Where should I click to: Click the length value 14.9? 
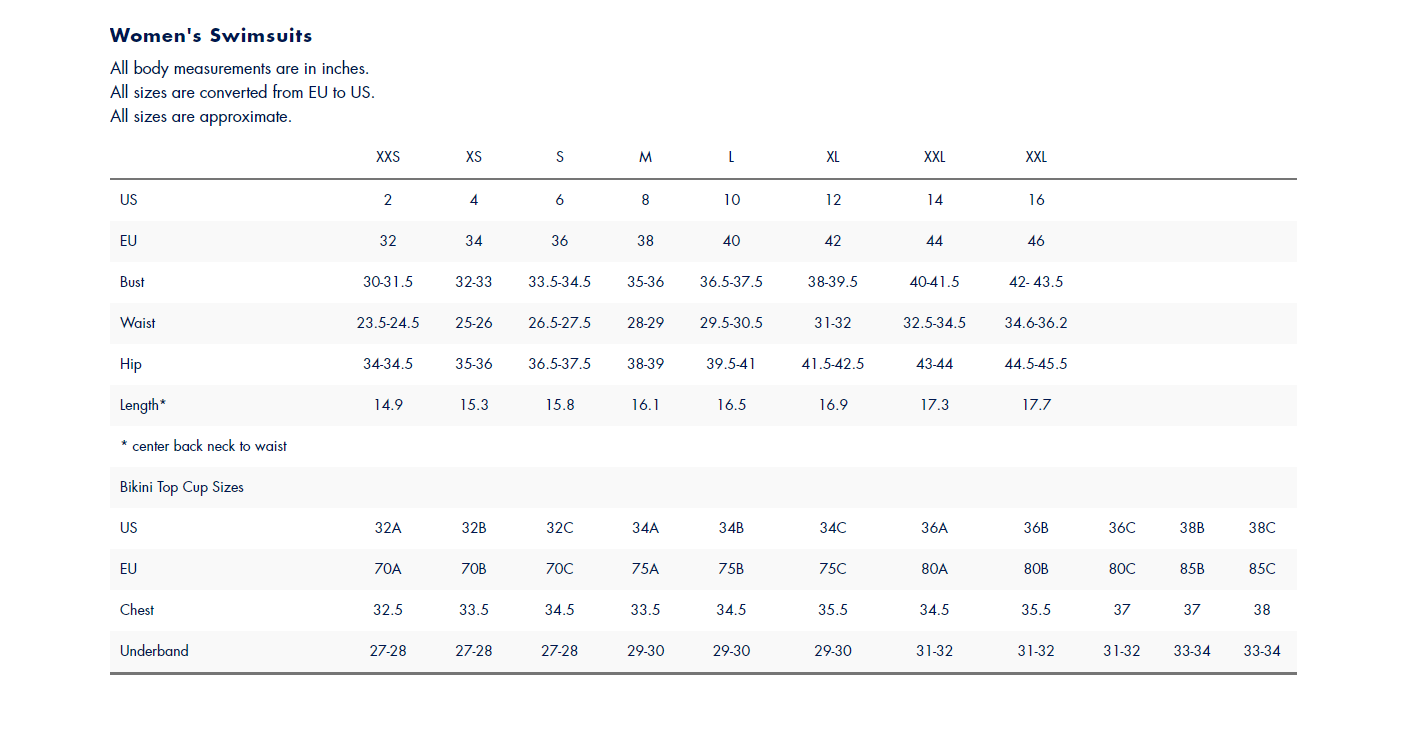click(388, 405)
